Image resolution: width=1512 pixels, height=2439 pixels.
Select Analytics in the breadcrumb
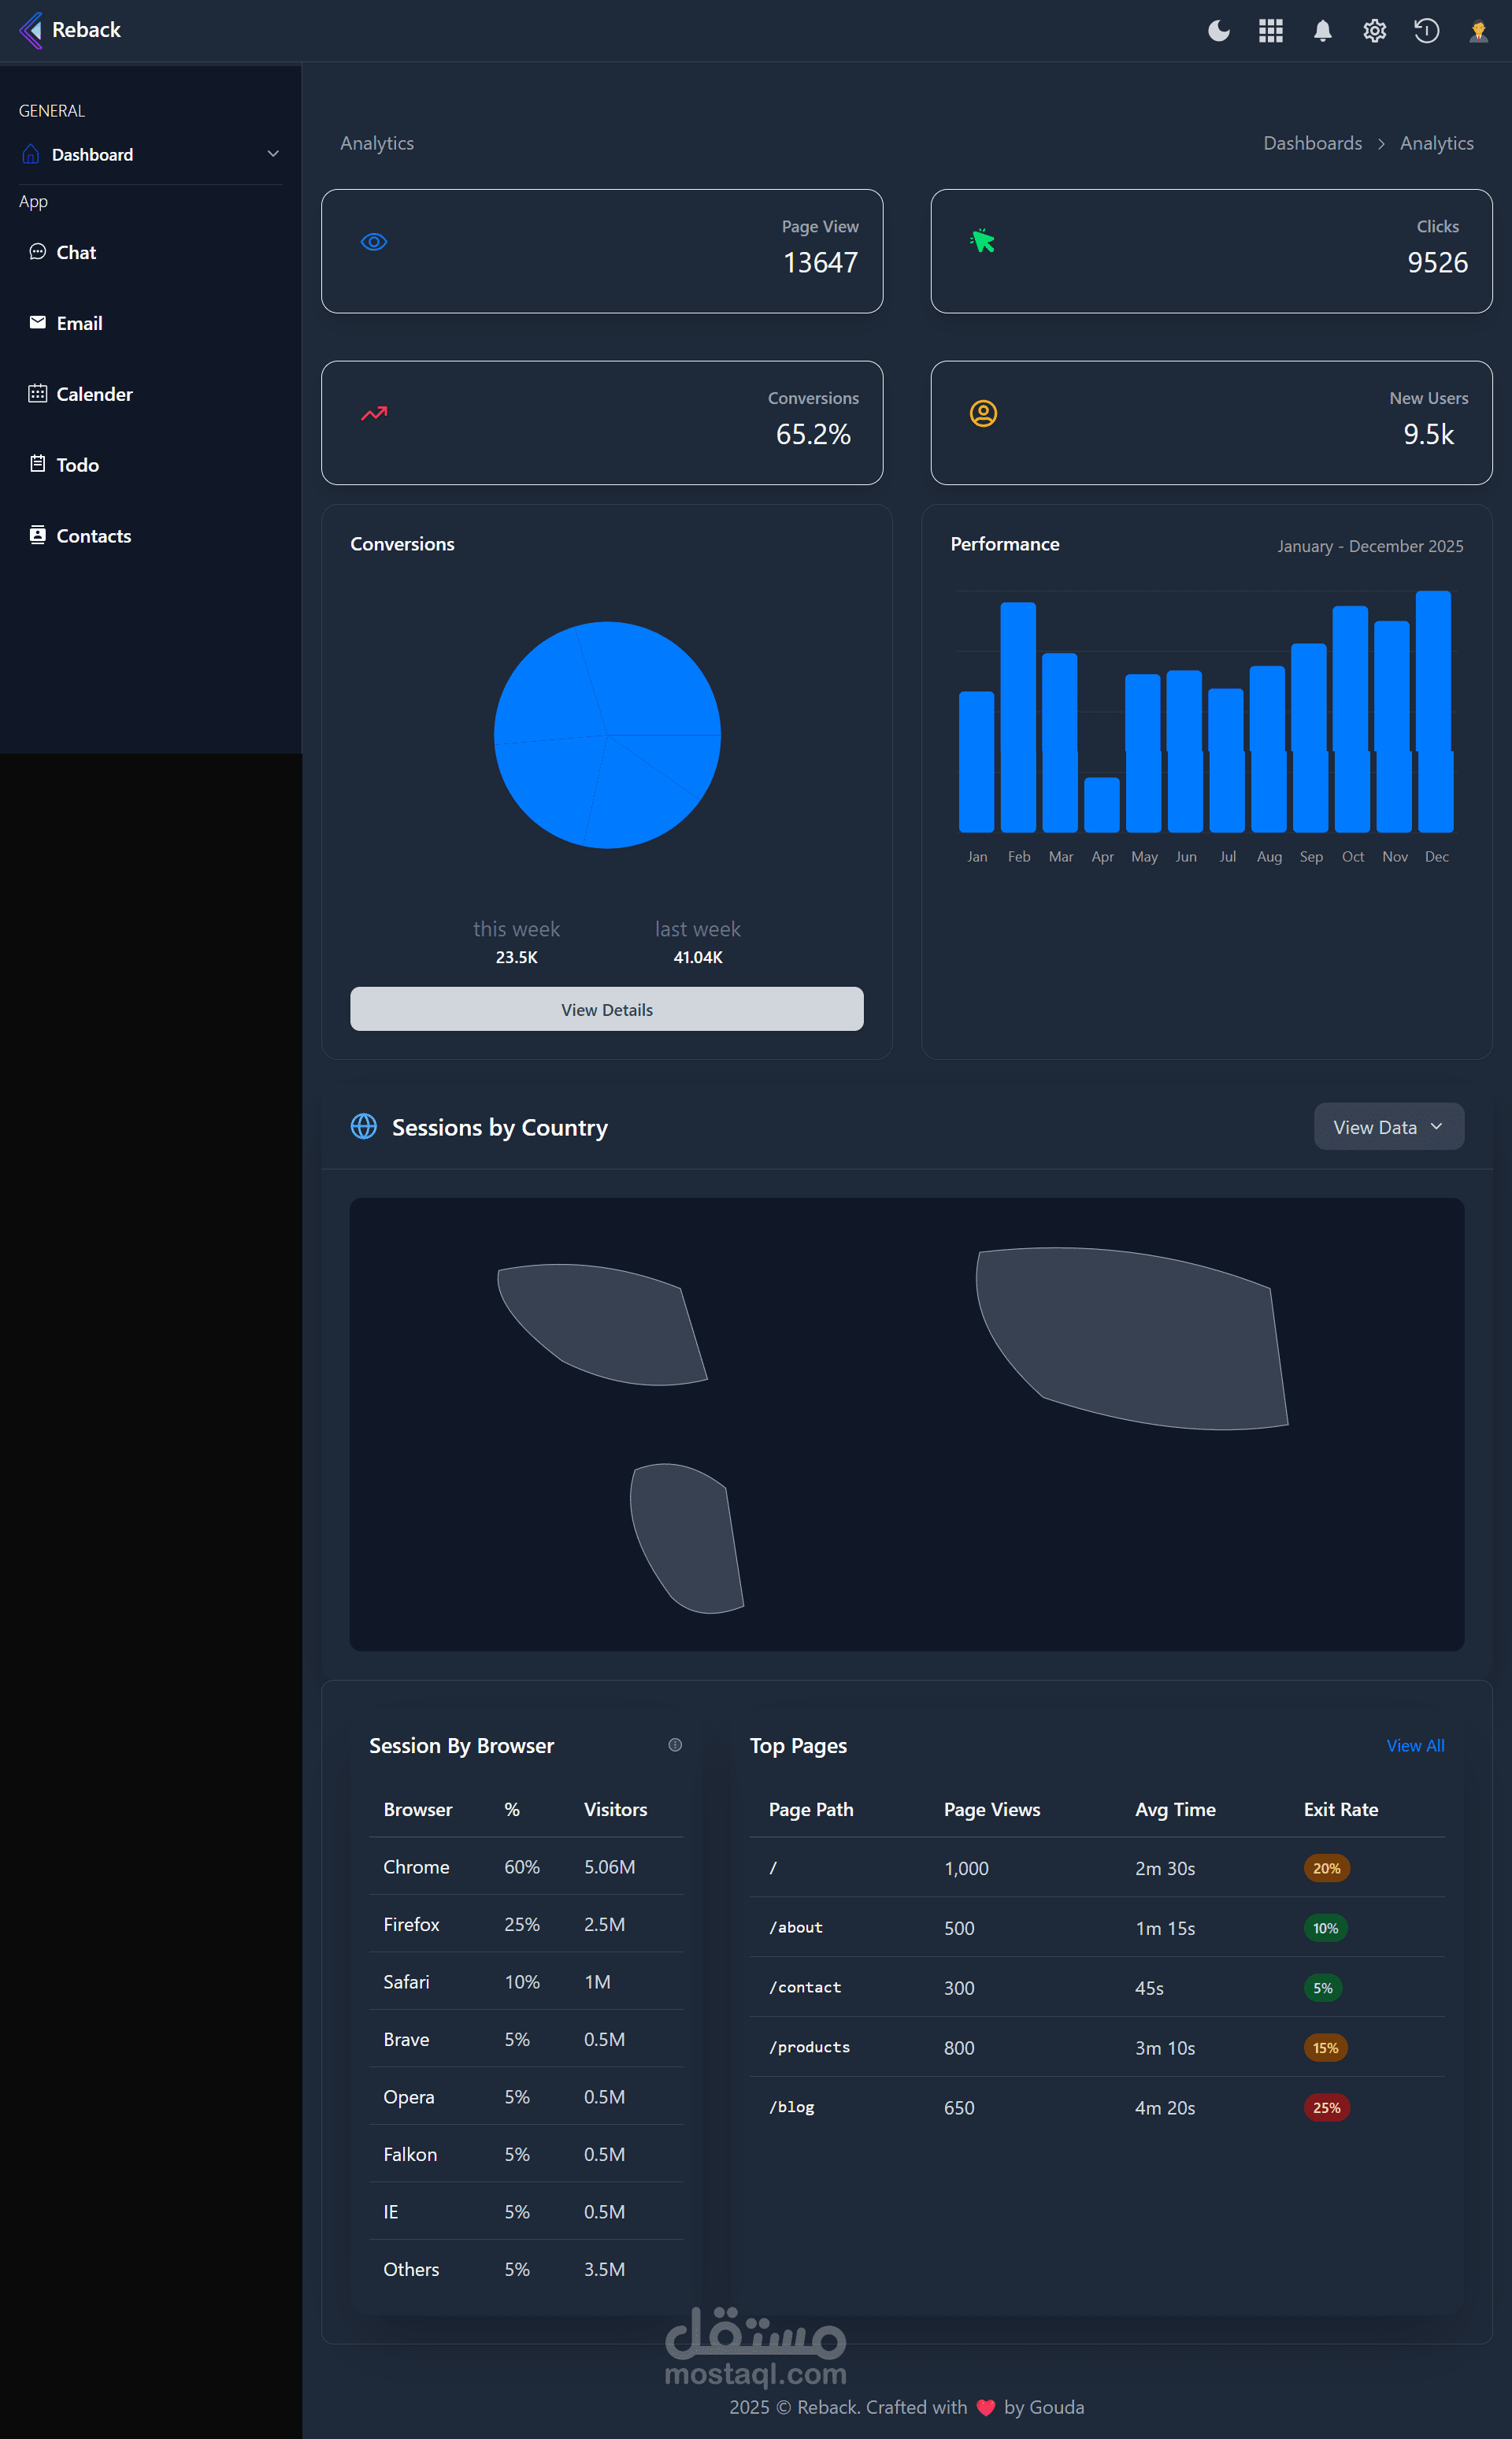click(x=1436, y=142)
